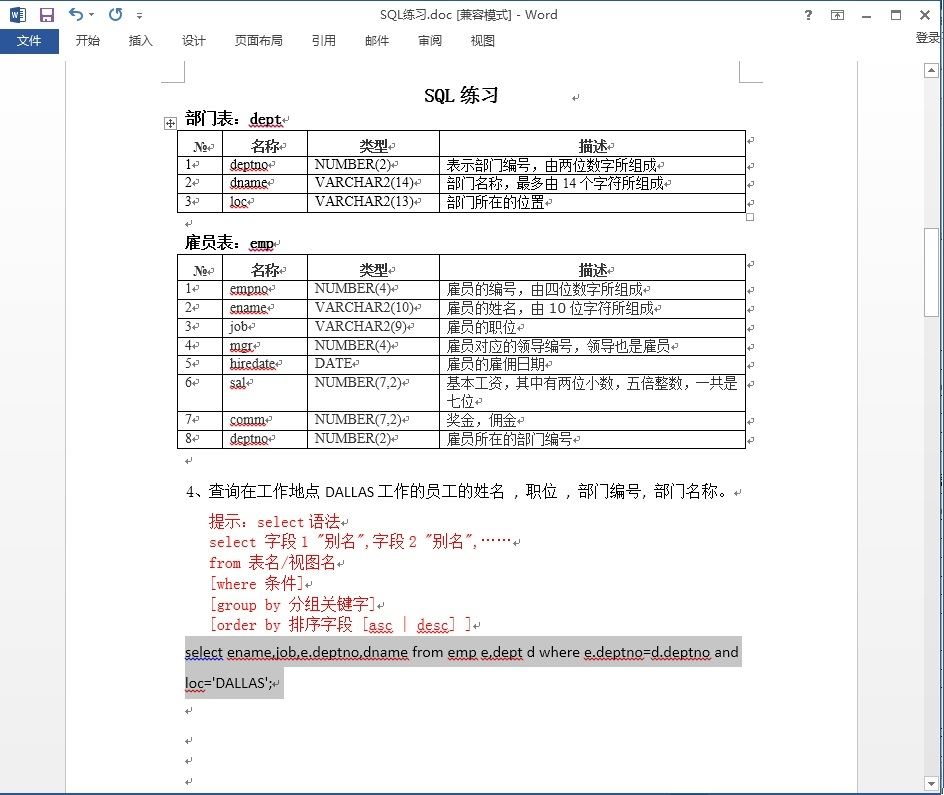The image size is (944, 795).
Task: Click '雇员的雇佣日期' description cell
Action: point(592,365)
